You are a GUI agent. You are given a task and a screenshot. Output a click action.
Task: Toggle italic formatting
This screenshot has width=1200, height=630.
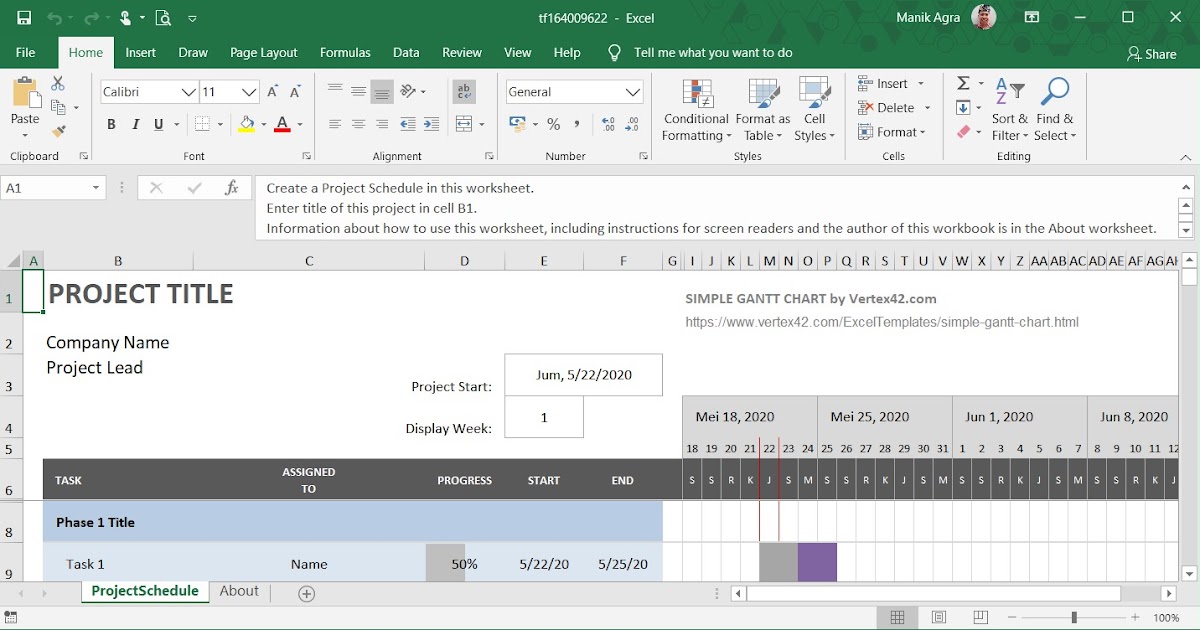135,125
